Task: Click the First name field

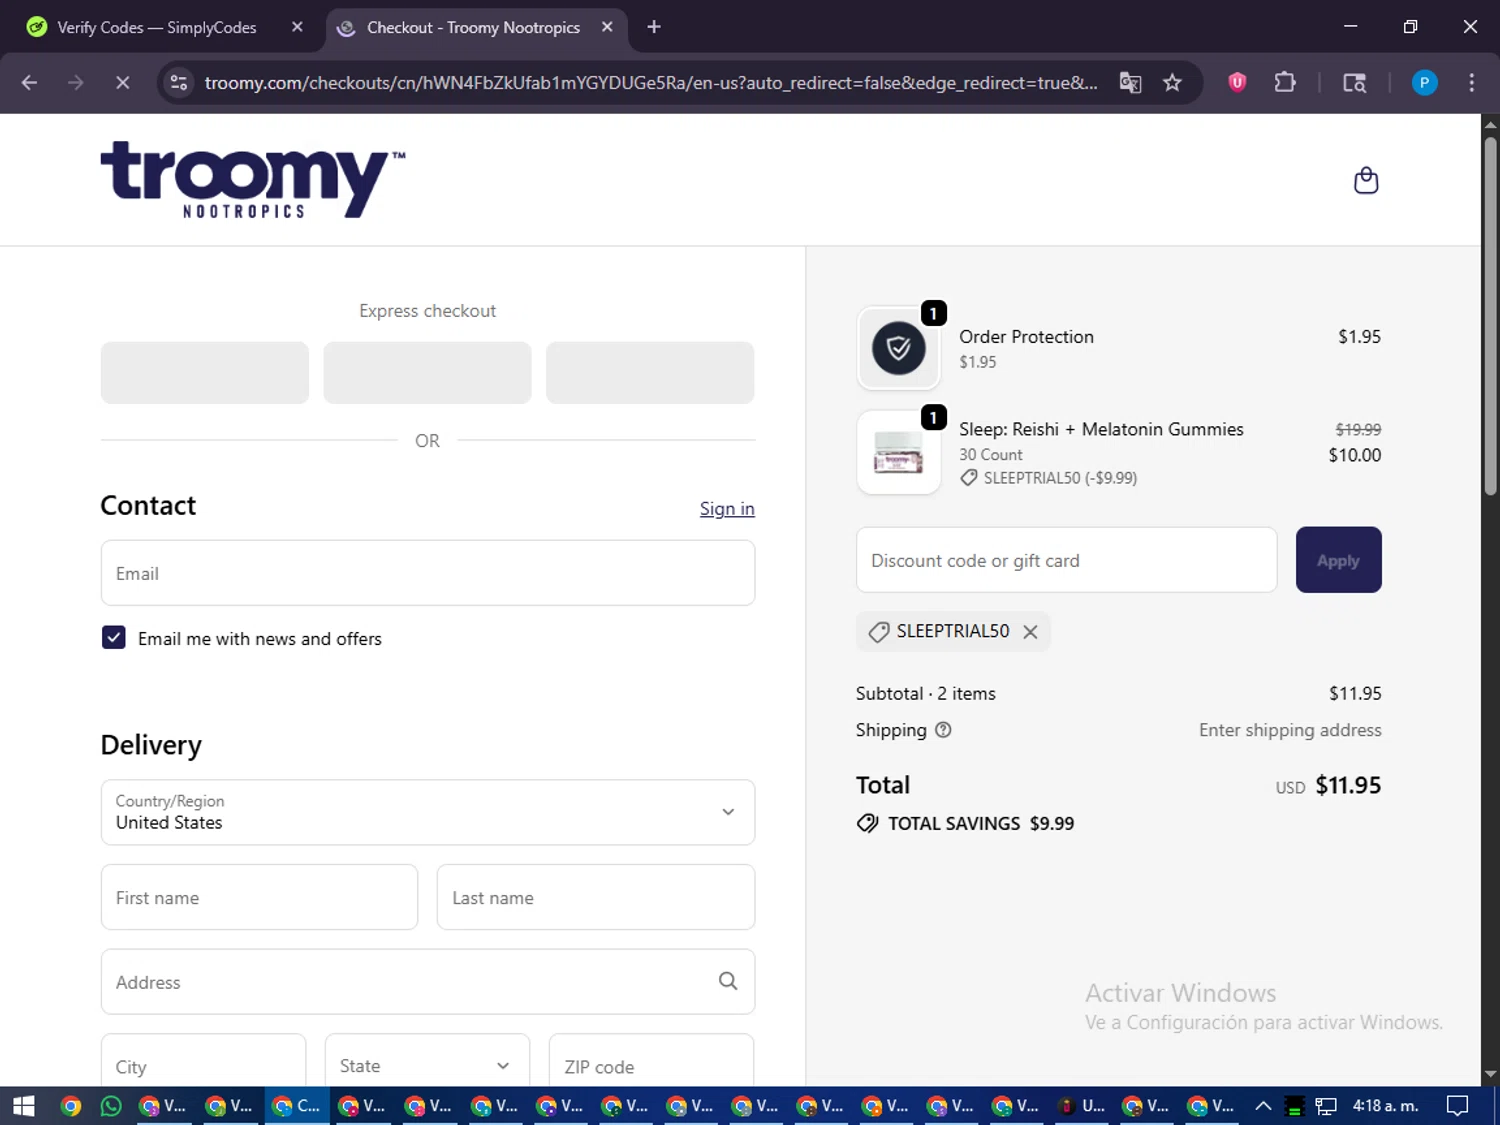Action: point(259,897)
